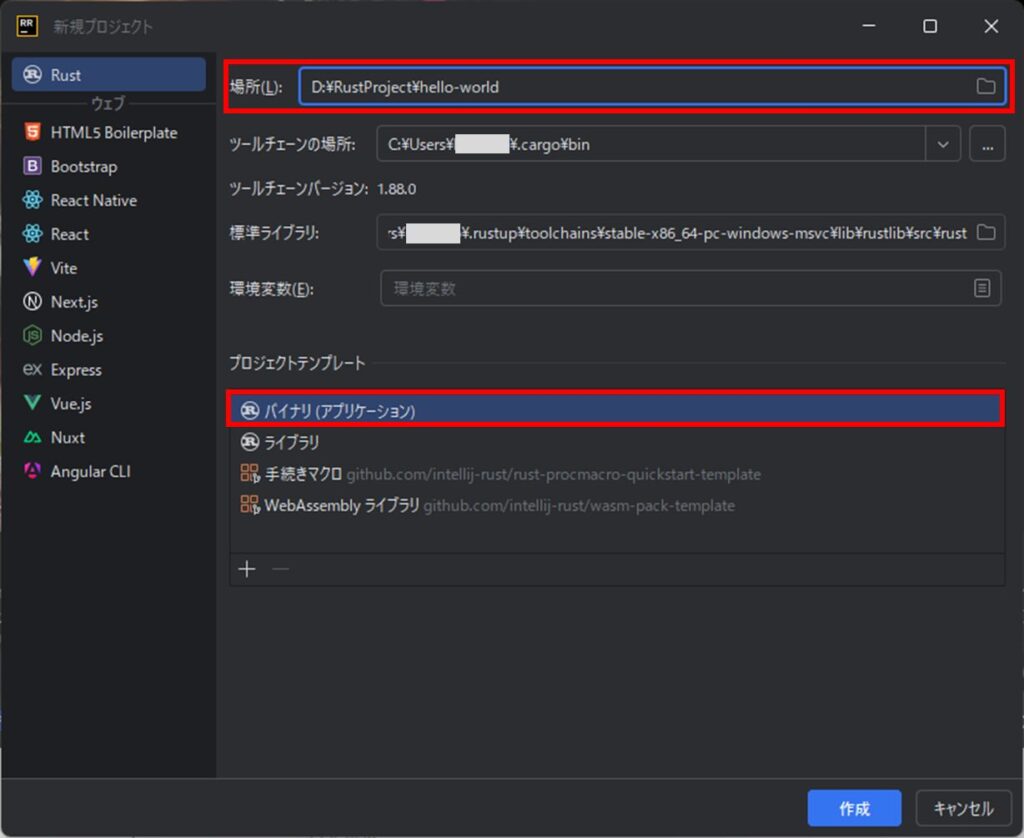This screenshot has height=838, width=1024.
Task: Browse folder icon in location field
Action: 985,86
